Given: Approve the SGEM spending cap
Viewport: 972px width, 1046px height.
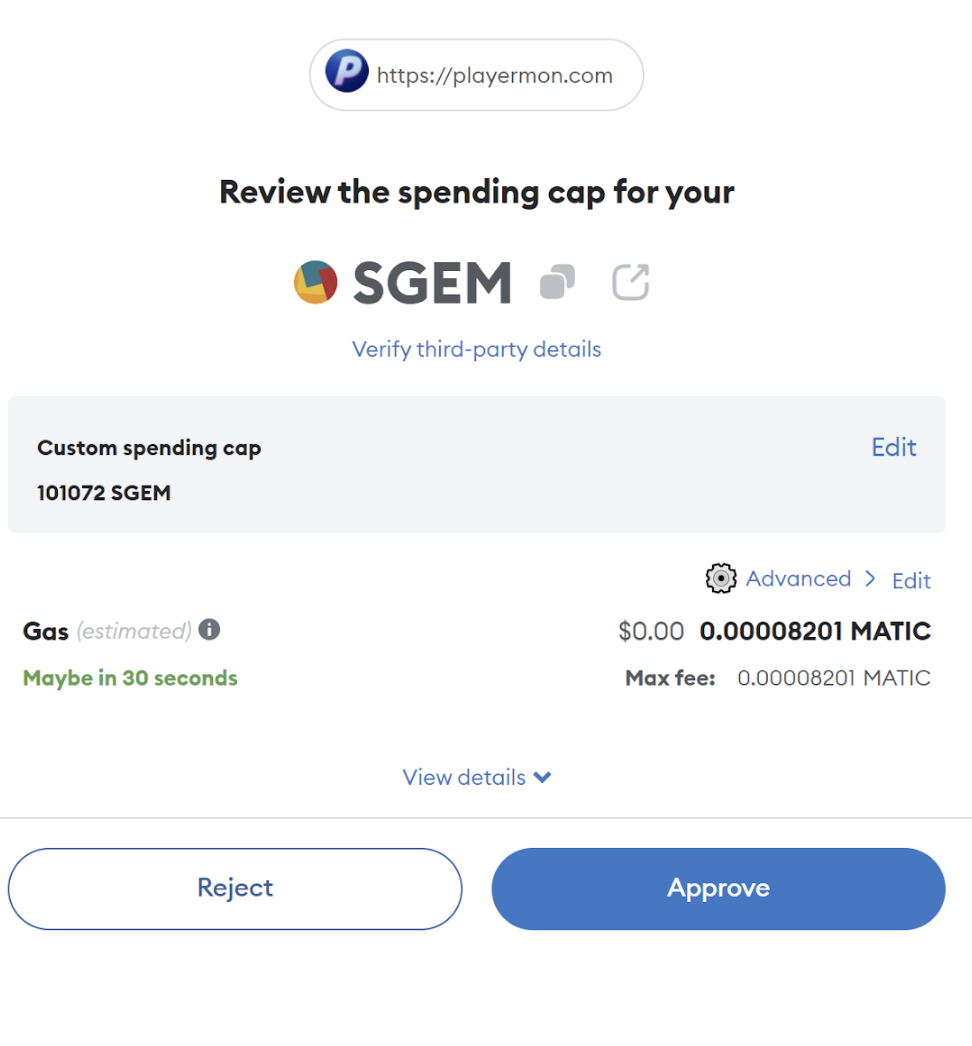Looking at the screenshot, I should click(x=718, y=888).
